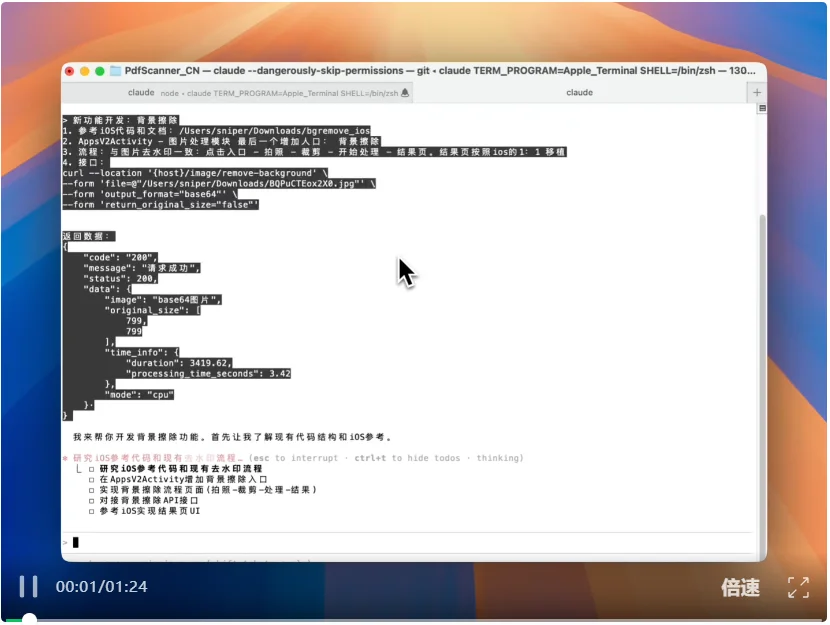
Task: Check the 对接背景擦除API接口 todo box
Action: (x=91, y=500)
